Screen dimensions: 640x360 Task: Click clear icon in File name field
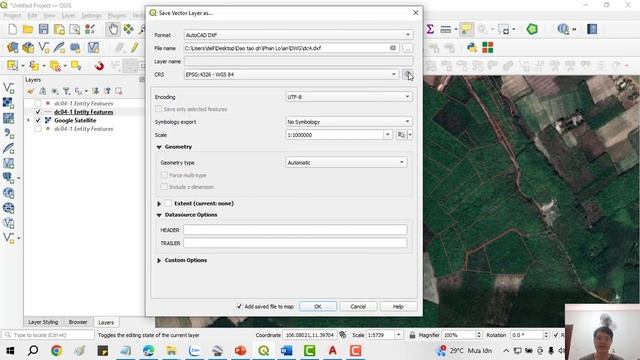tap(393, 48)
